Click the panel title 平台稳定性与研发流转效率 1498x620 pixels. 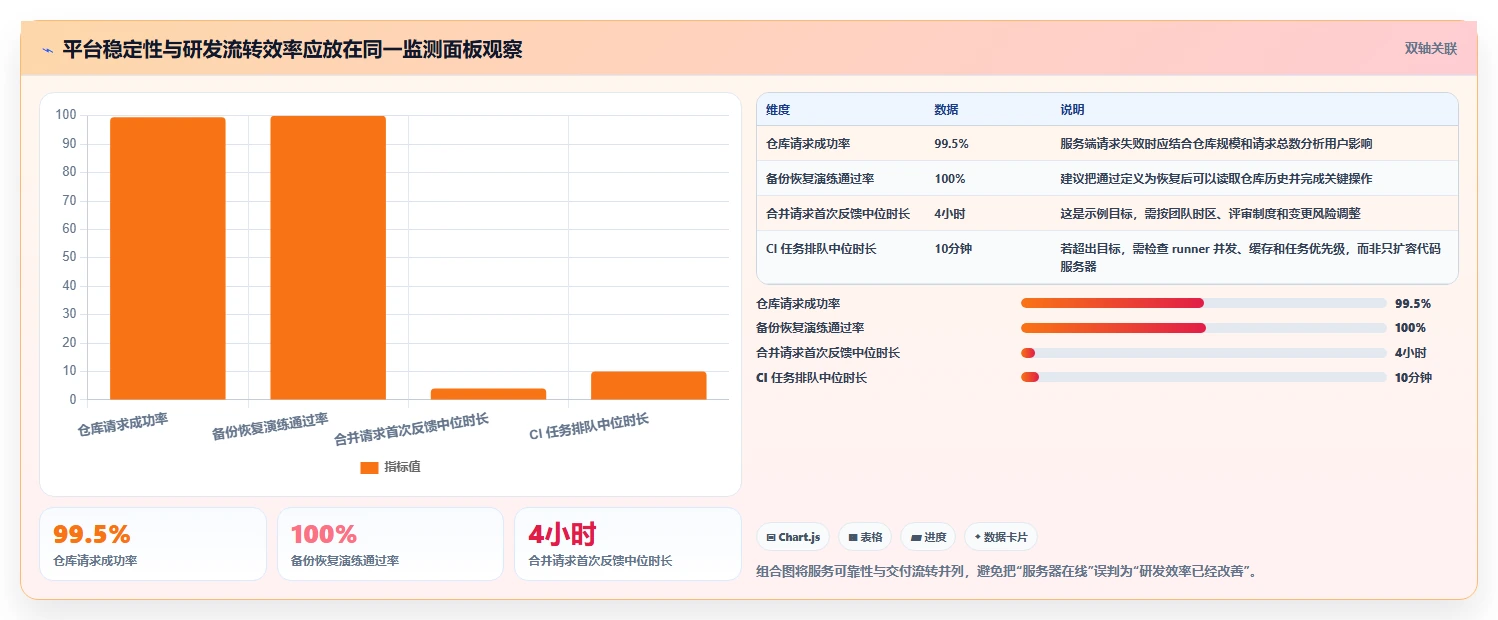[292, 49]
